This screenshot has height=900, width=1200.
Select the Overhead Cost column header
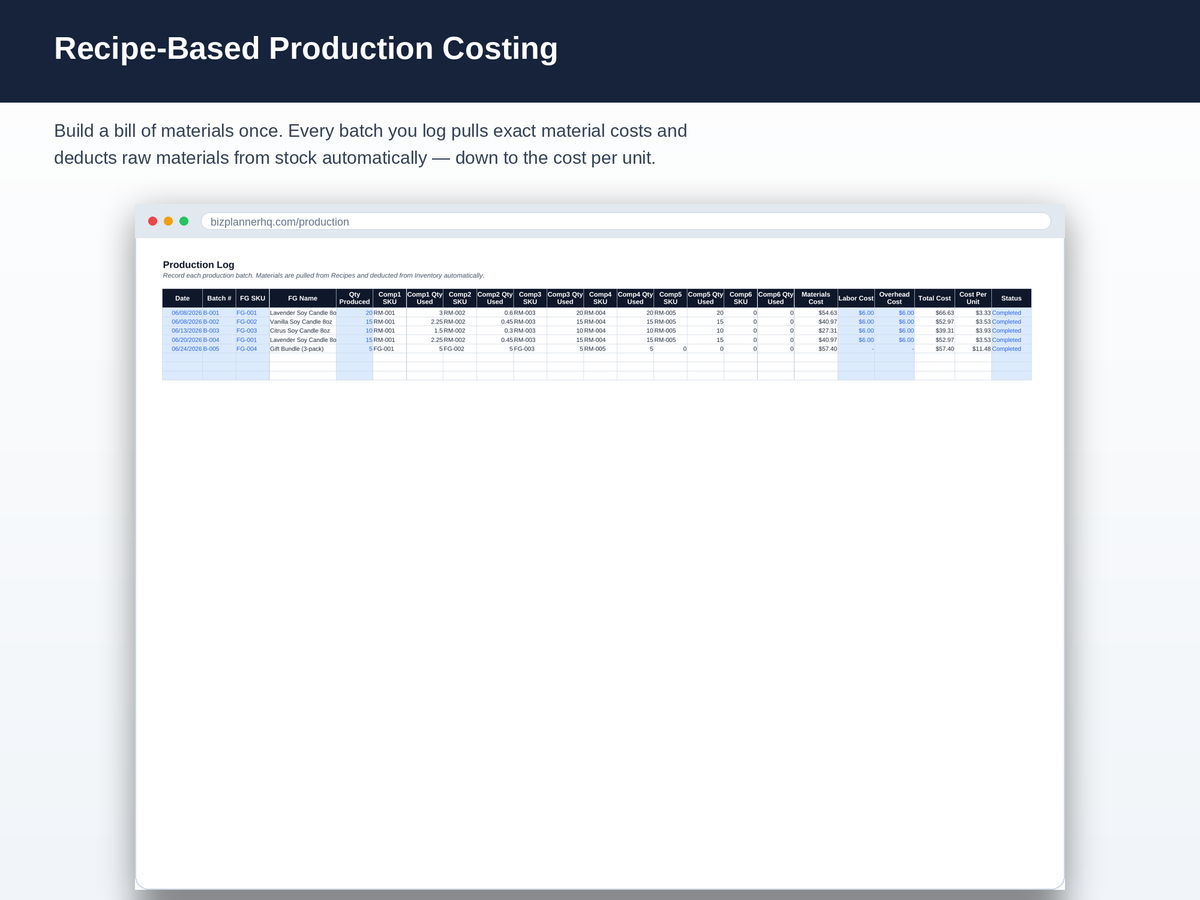point(895,298)
